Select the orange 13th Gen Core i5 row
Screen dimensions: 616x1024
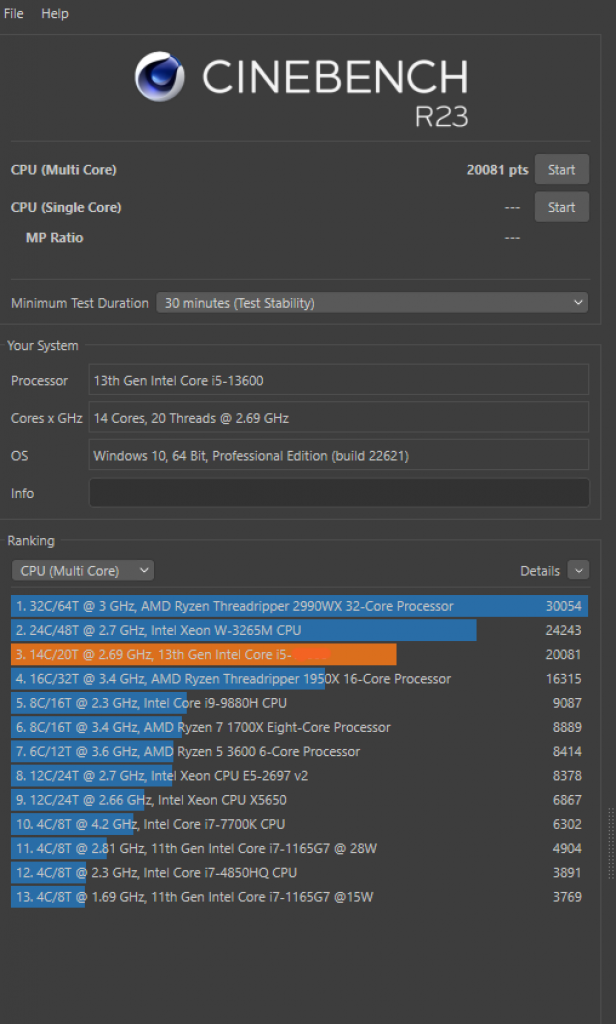tap(299, 654)
